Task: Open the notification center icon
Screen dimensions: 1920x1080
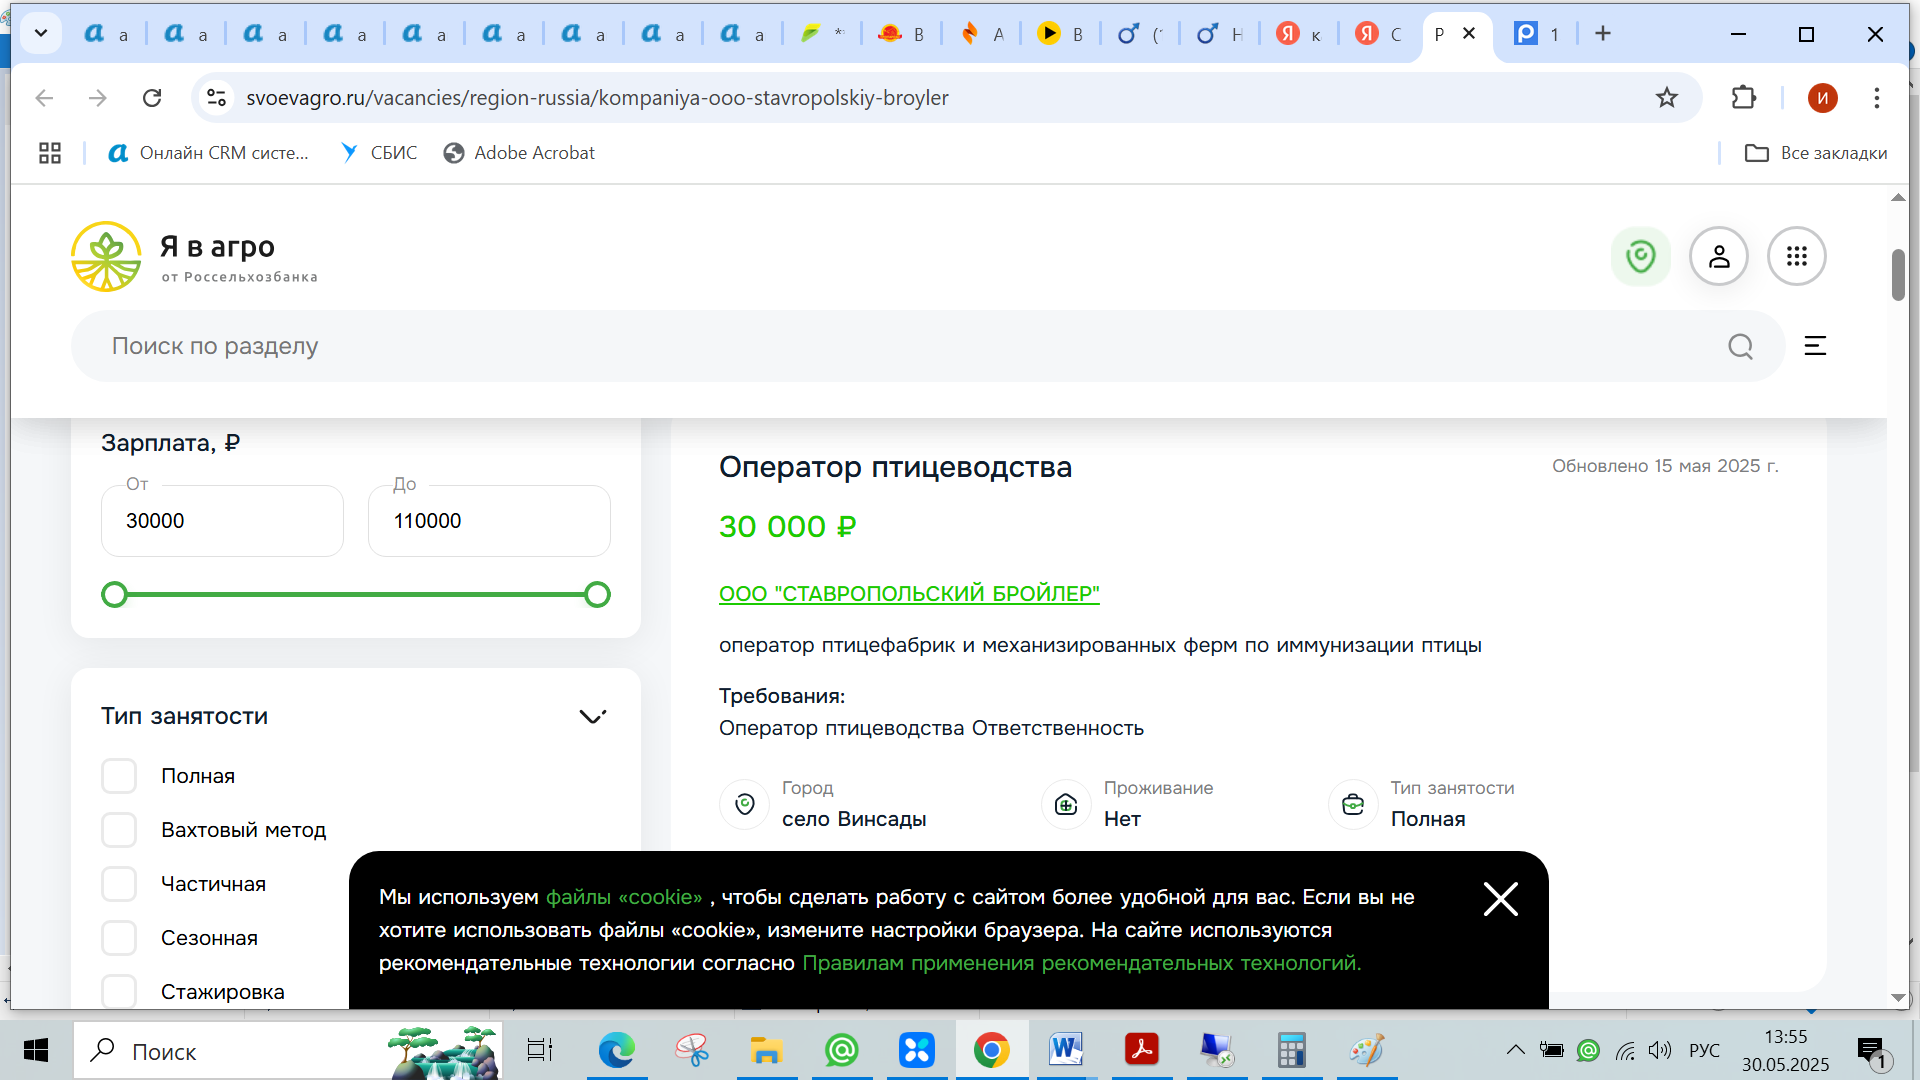Action: [1872, 1051]
